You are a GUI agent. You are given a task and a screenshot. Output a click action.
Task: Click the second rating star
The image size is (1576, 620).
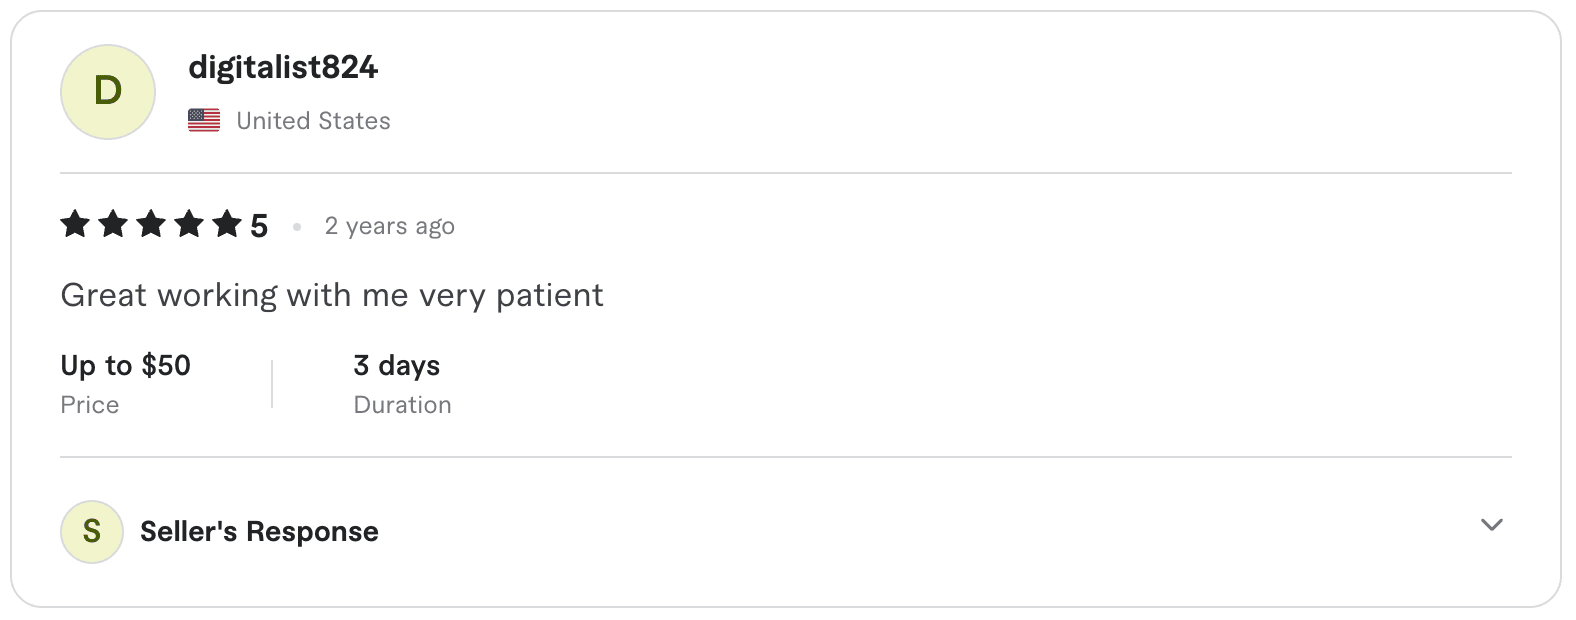click(x=113, y=224)
